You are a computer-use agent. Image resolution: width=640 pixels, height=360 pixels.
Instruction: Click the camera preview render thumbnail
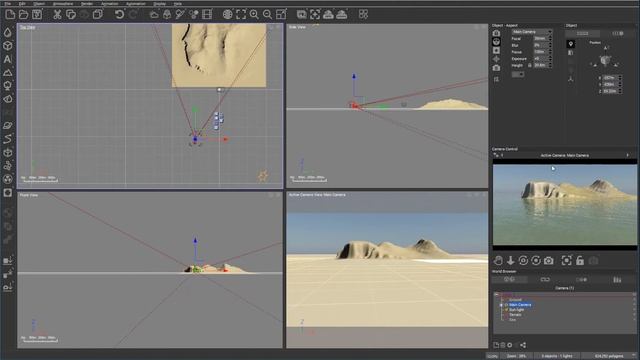pos(564,204)
